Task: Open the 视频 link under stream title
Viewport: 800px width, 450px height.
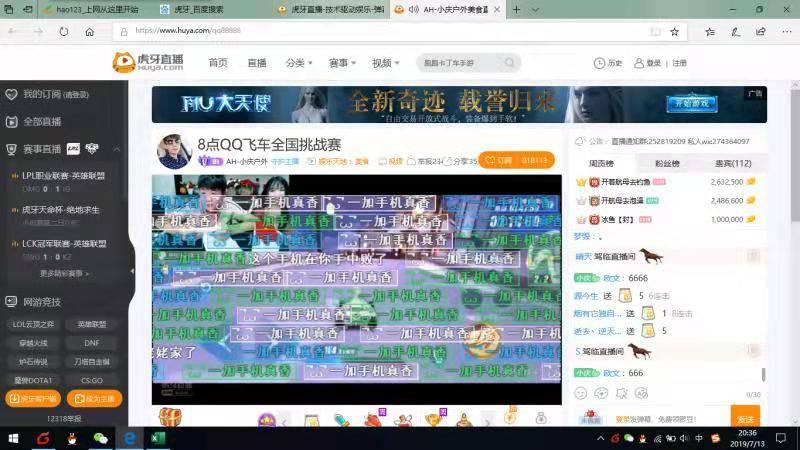Action: point(390,161)
